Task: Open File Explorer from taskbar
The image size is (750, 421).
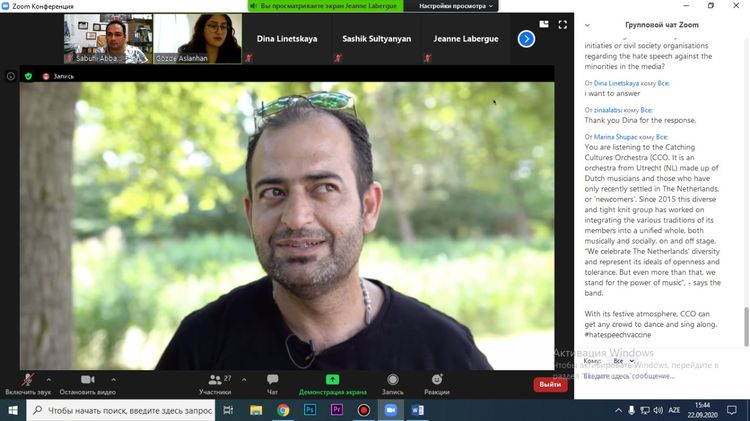Action: click(x=256, y=410)
